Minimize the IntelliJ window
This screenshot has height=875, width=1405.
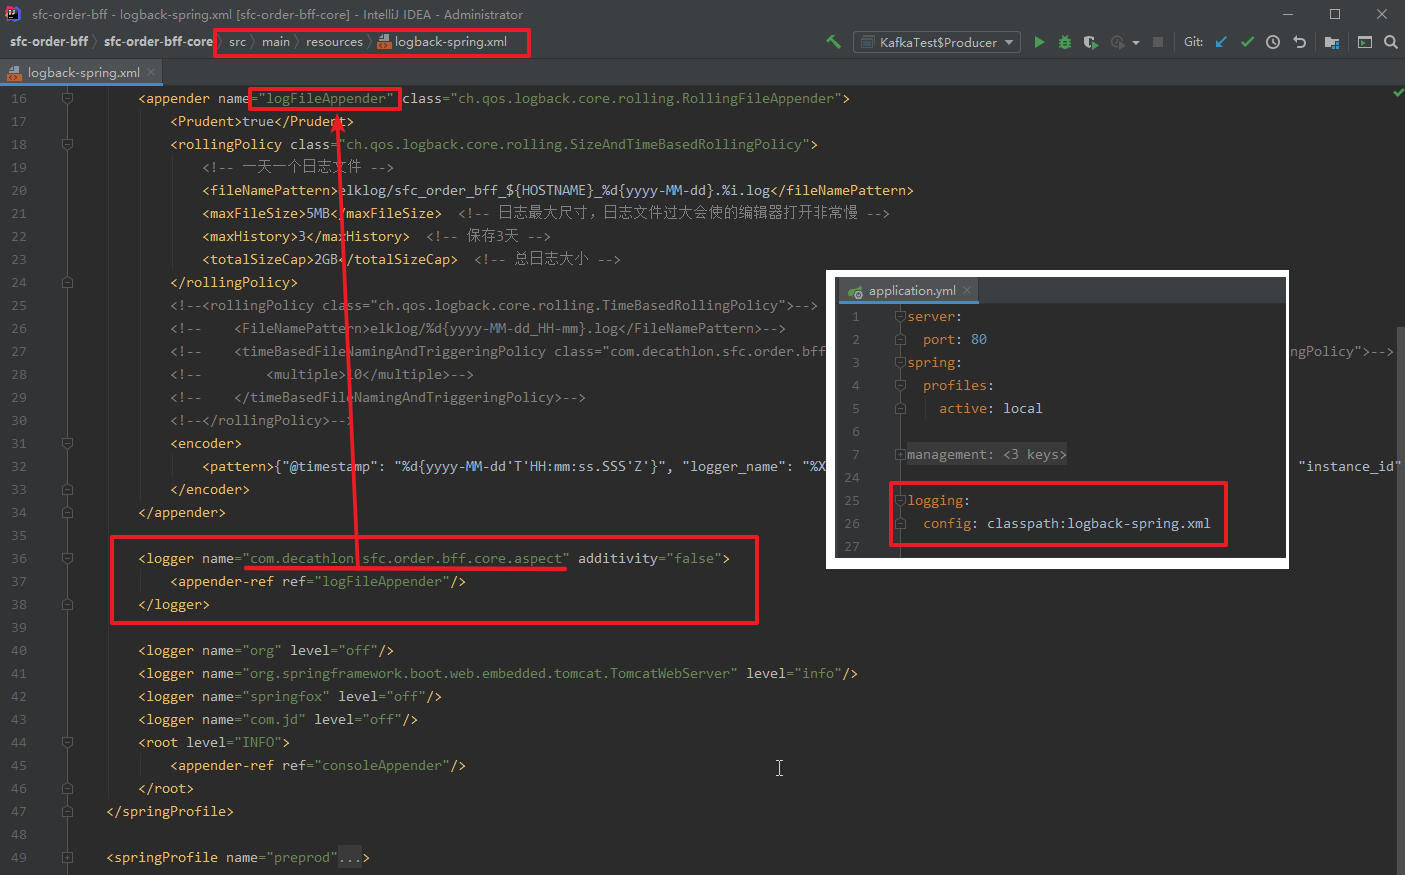click(1289, 14)
